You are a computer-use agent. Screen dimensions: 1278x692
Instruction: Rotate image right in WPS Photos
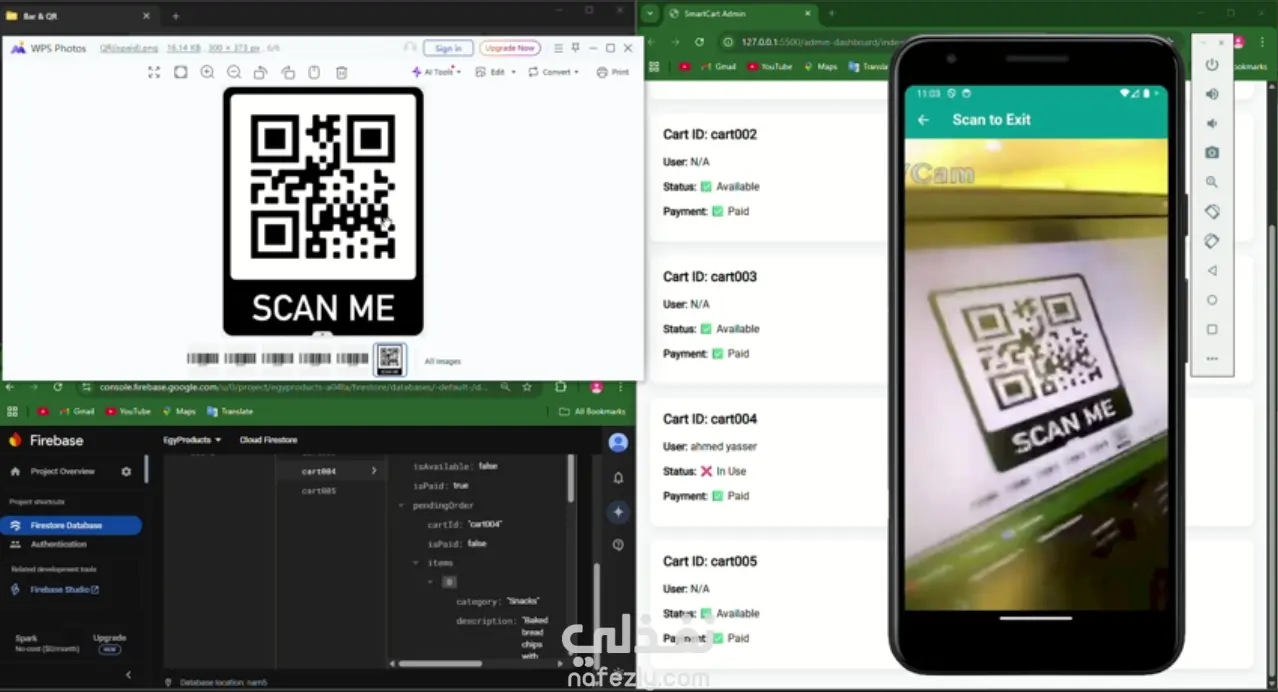tap(288, 72)
